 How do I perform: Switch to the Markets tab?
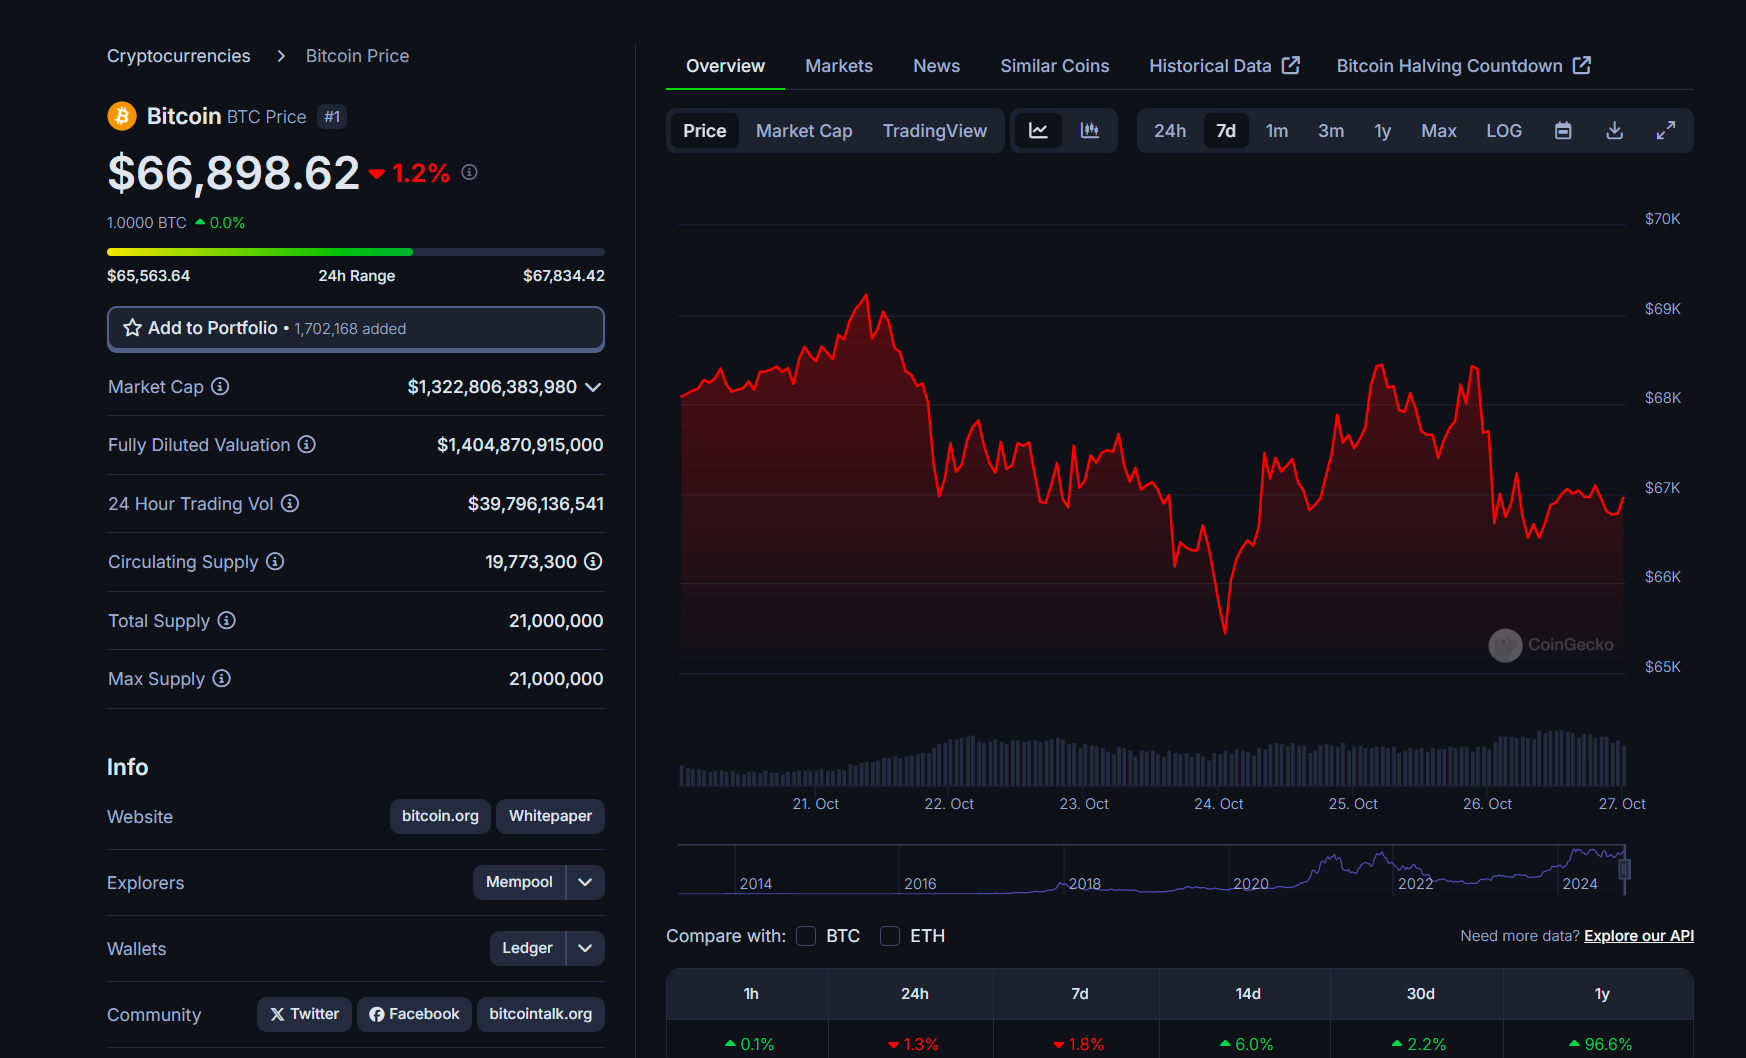838,66
